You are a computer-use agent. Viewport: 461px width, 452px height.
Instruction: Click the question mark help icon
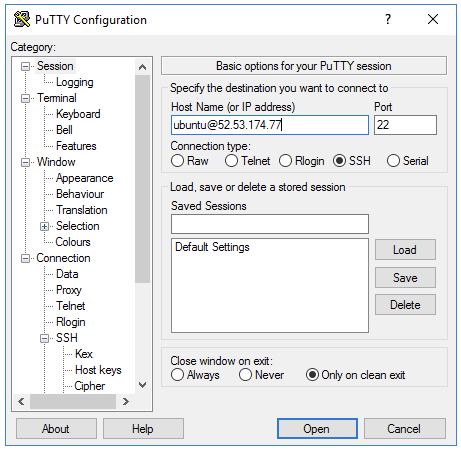[388, 19]
